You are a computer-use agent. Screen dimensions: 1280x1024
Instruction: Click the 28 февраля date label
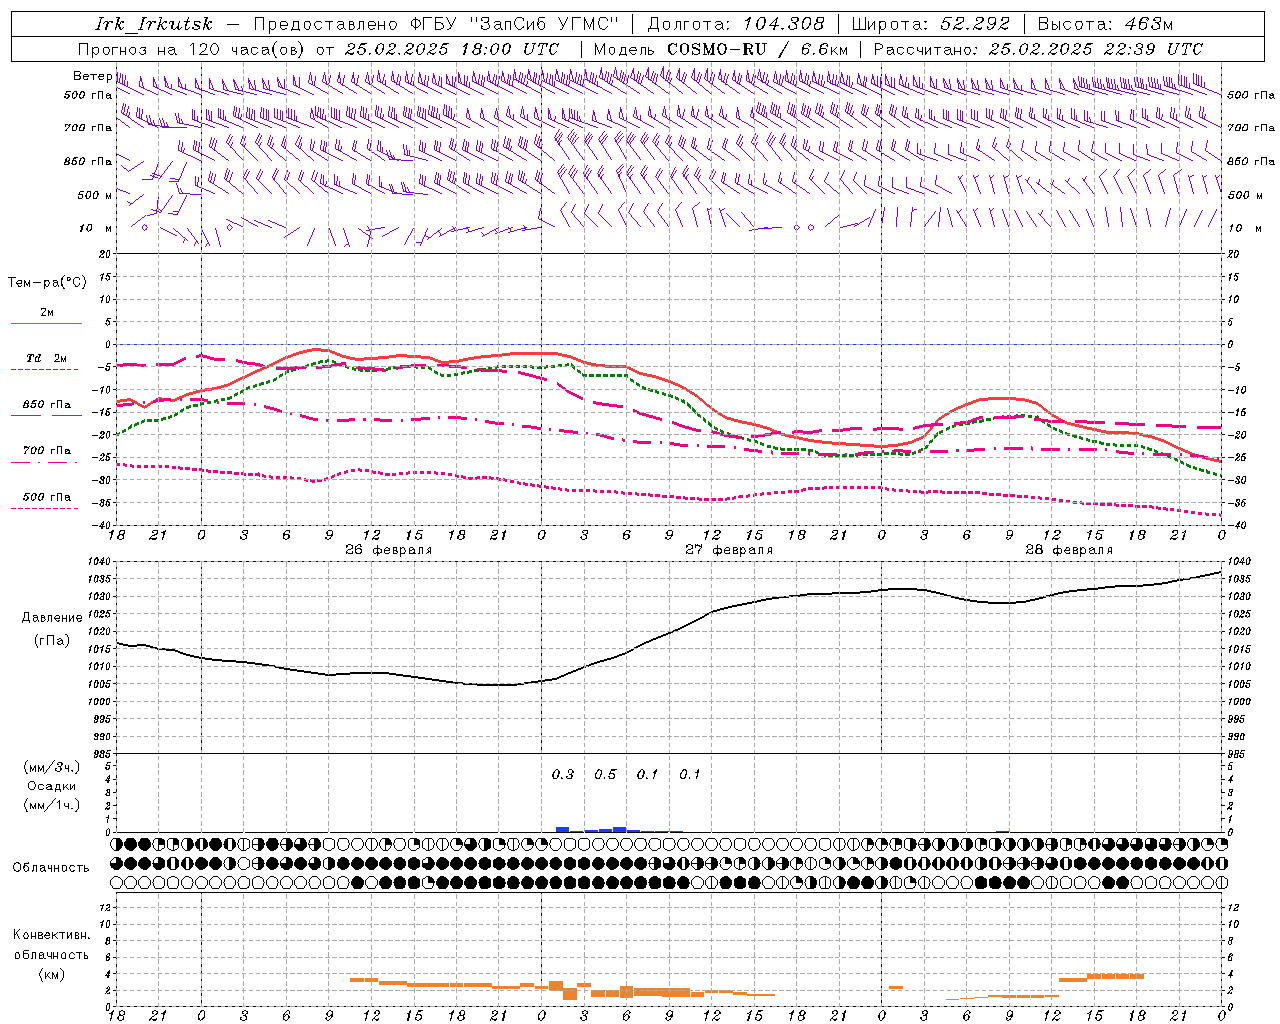point(1069,550)
